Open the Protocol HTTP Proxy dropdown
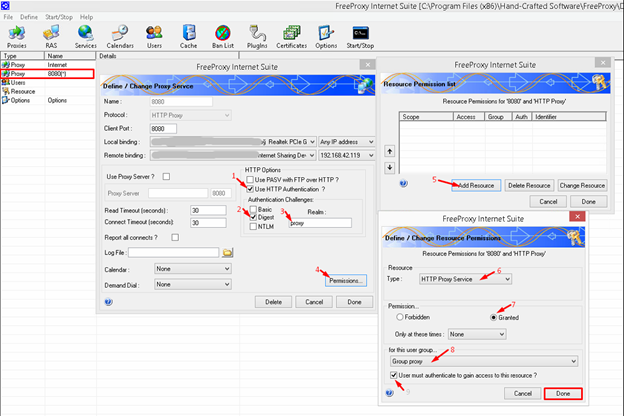 (x=190, y=115)
